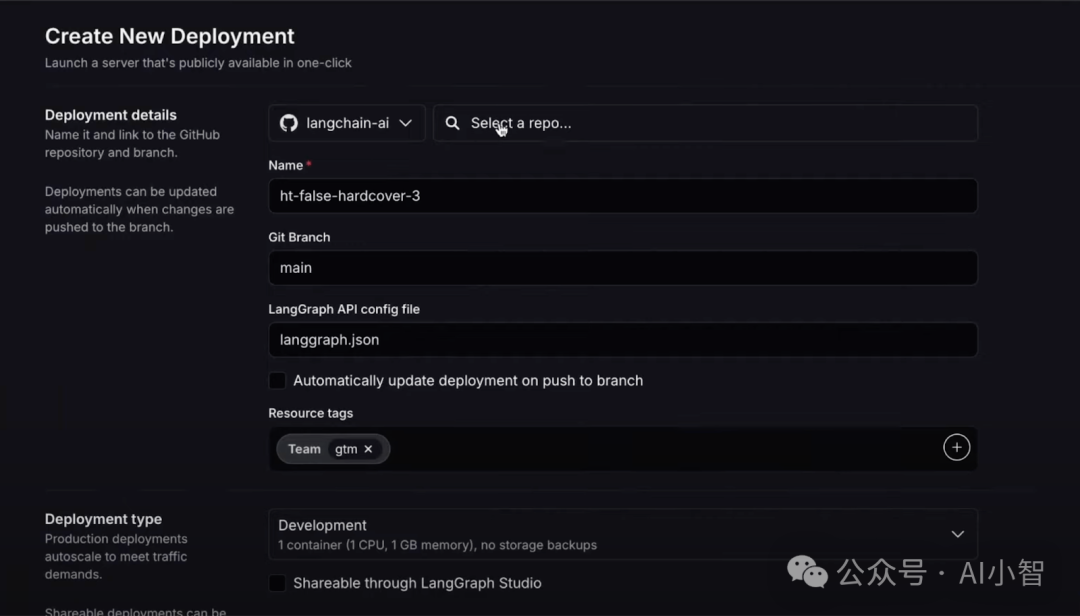The width and height of the screenshot is (1080, 616).
Task: Click the chevron arrow of deployment type selector
Action: [x=957, y=534]
